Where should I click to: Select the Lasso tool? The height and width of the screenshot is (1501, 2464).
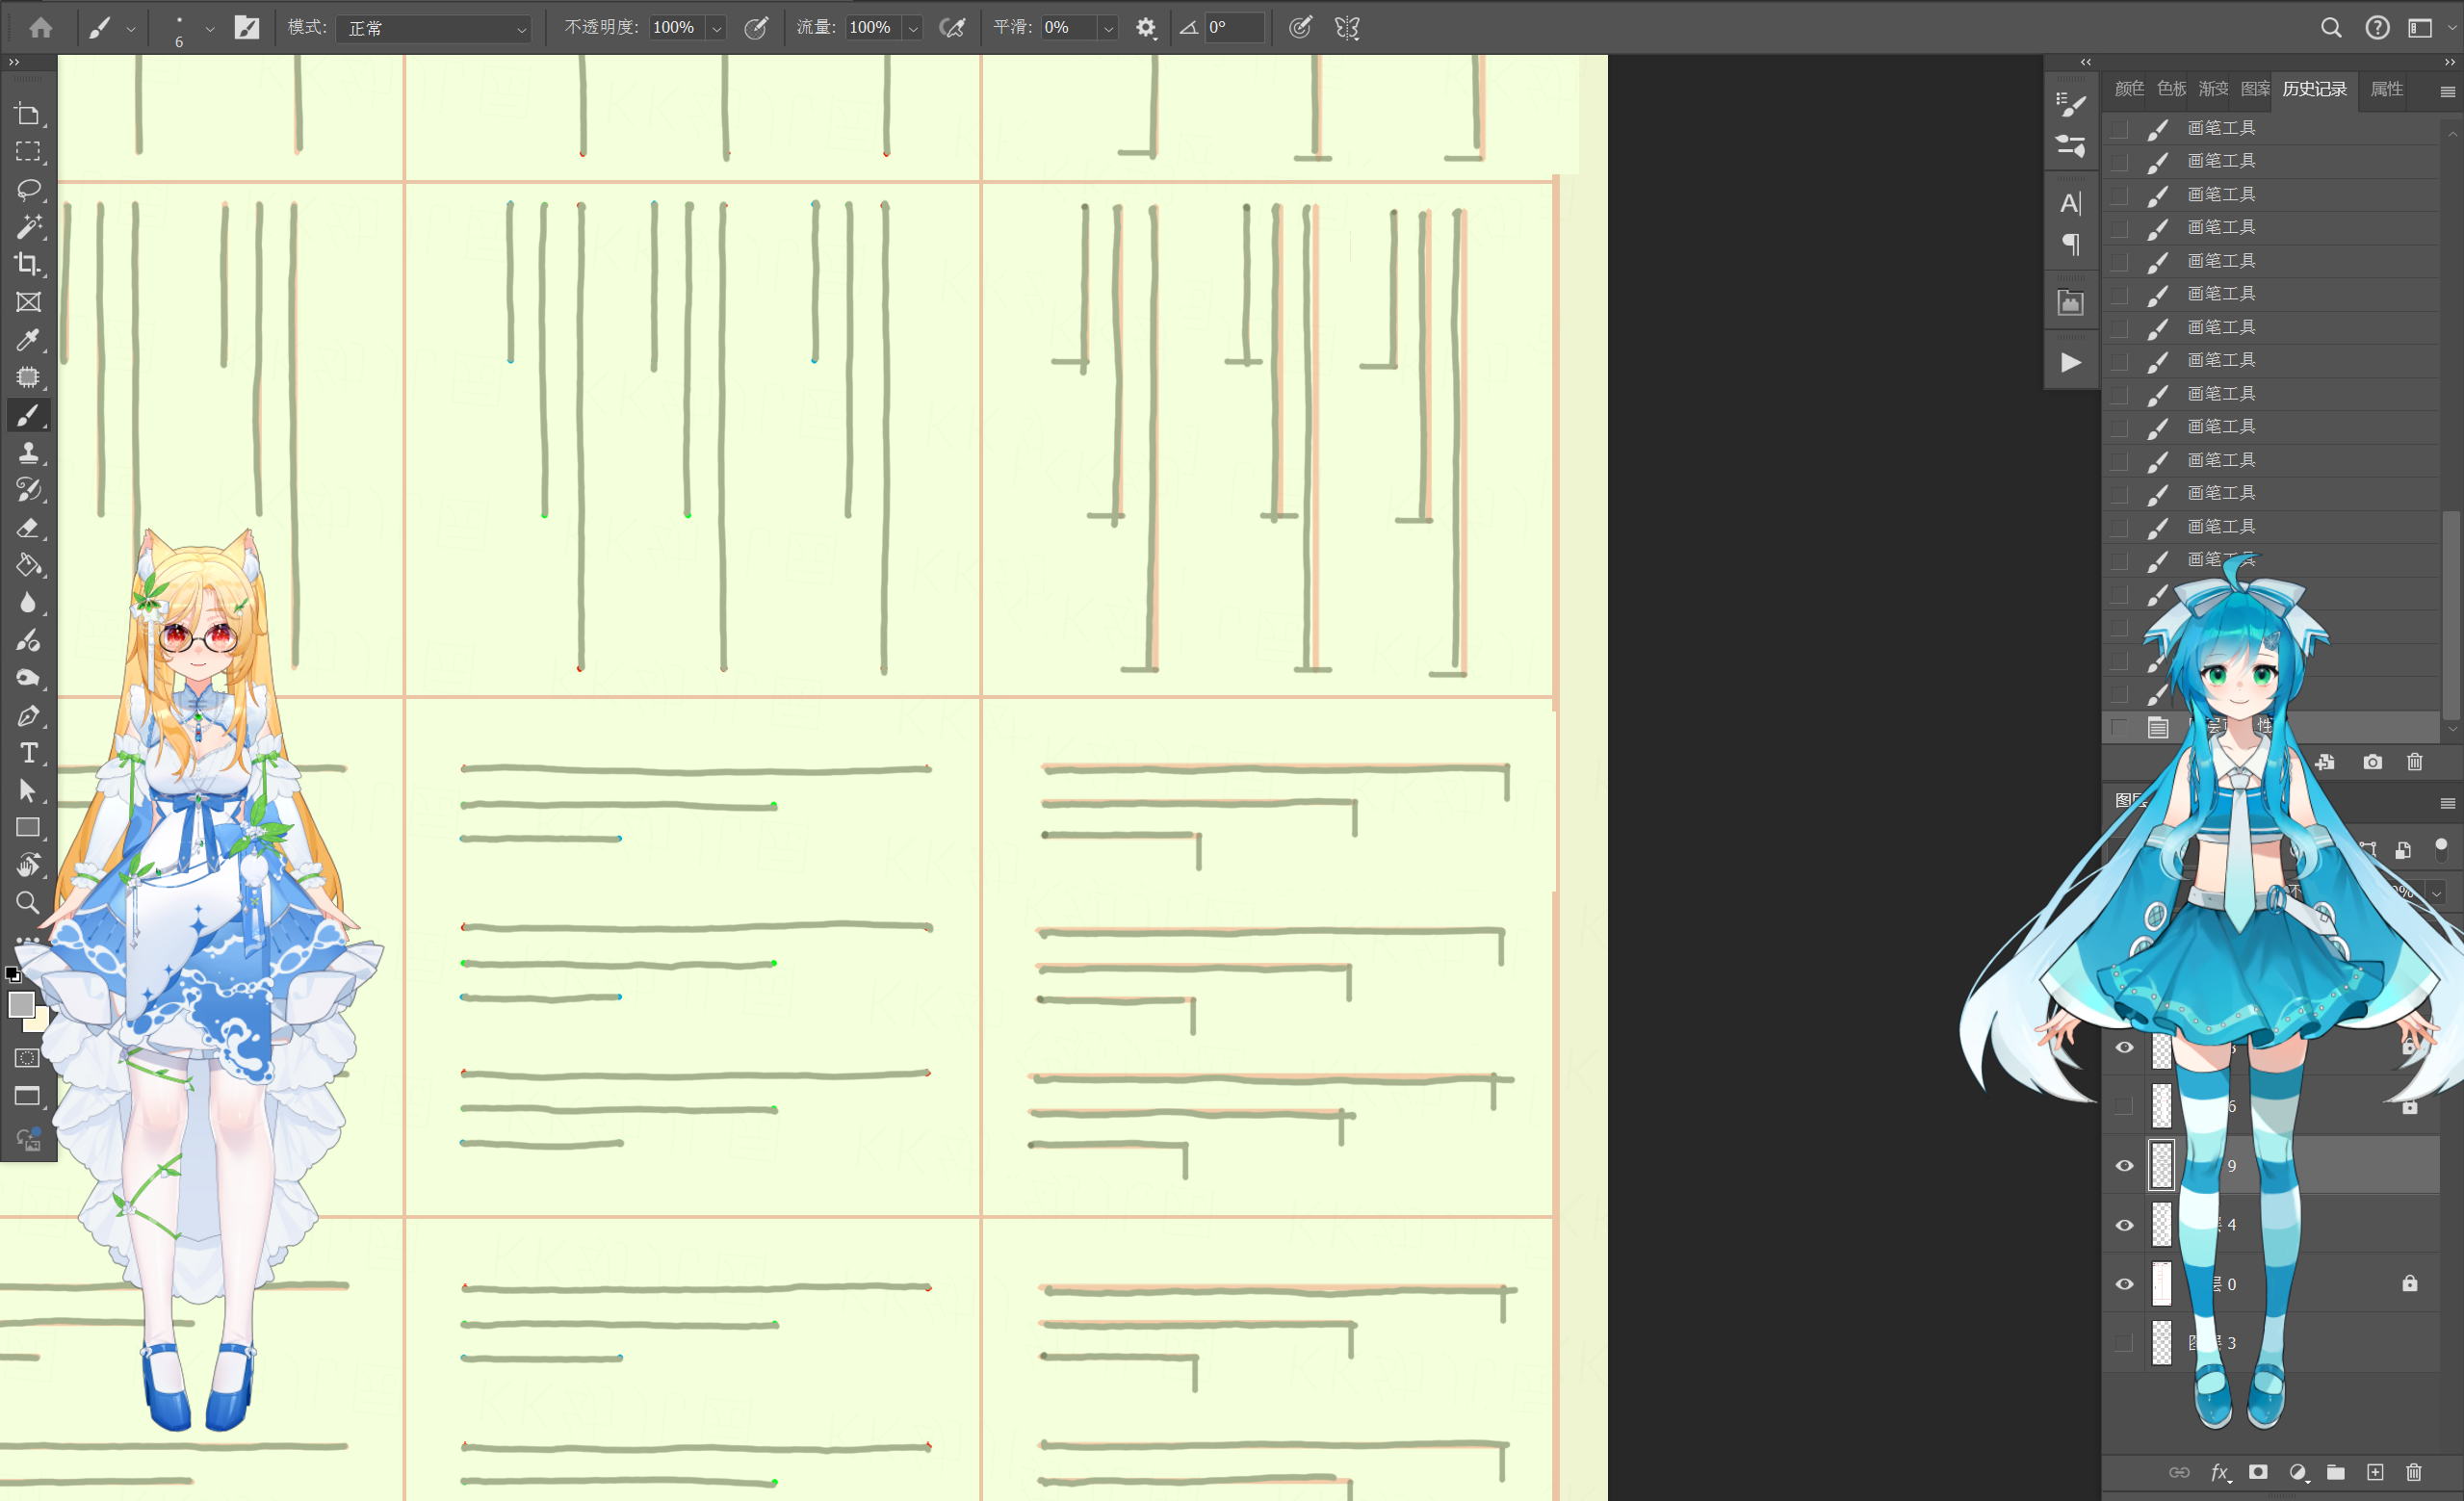pos(28,189)
